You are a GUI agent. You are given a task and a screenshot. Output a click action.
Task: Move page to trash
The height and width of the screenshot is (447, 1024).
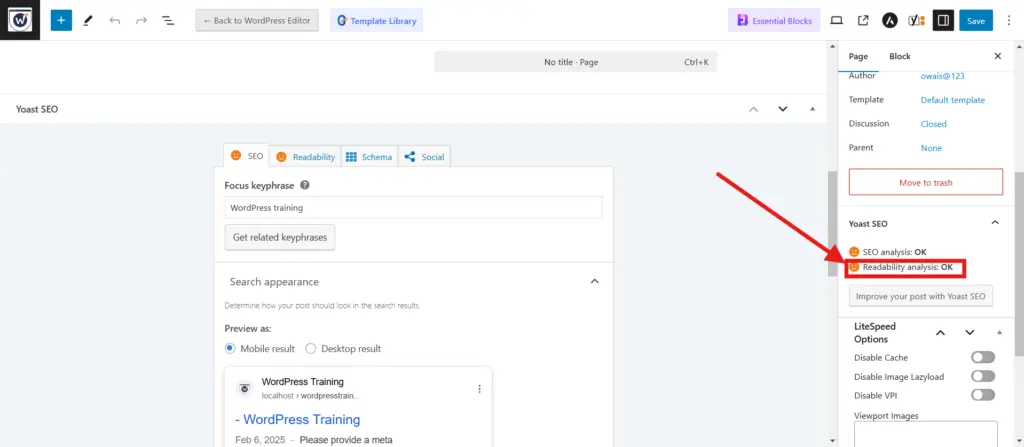(925, 182)
